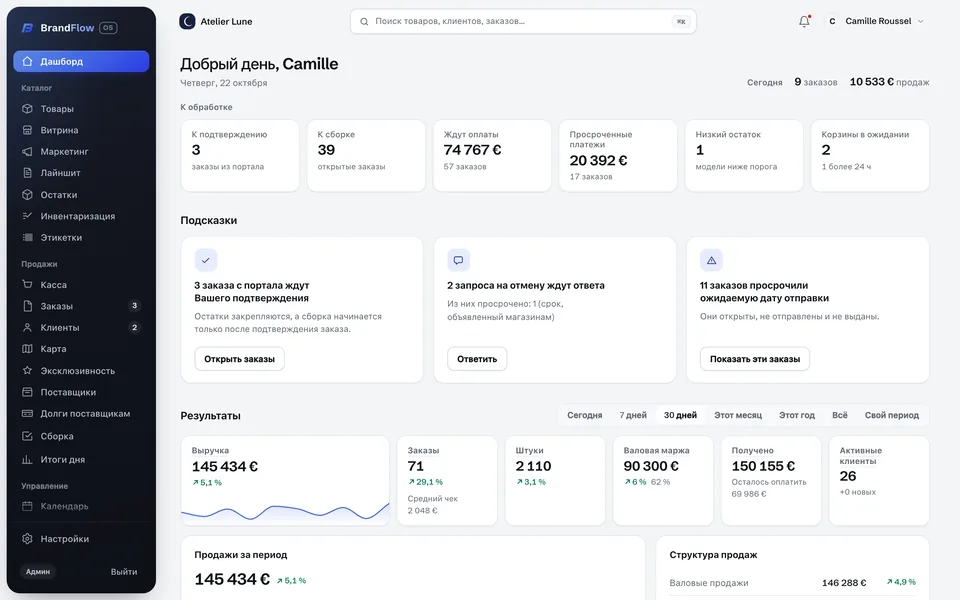This screenshot has width=960, height=600.
Task: Click the Ответить button
Action: [477, 359]
